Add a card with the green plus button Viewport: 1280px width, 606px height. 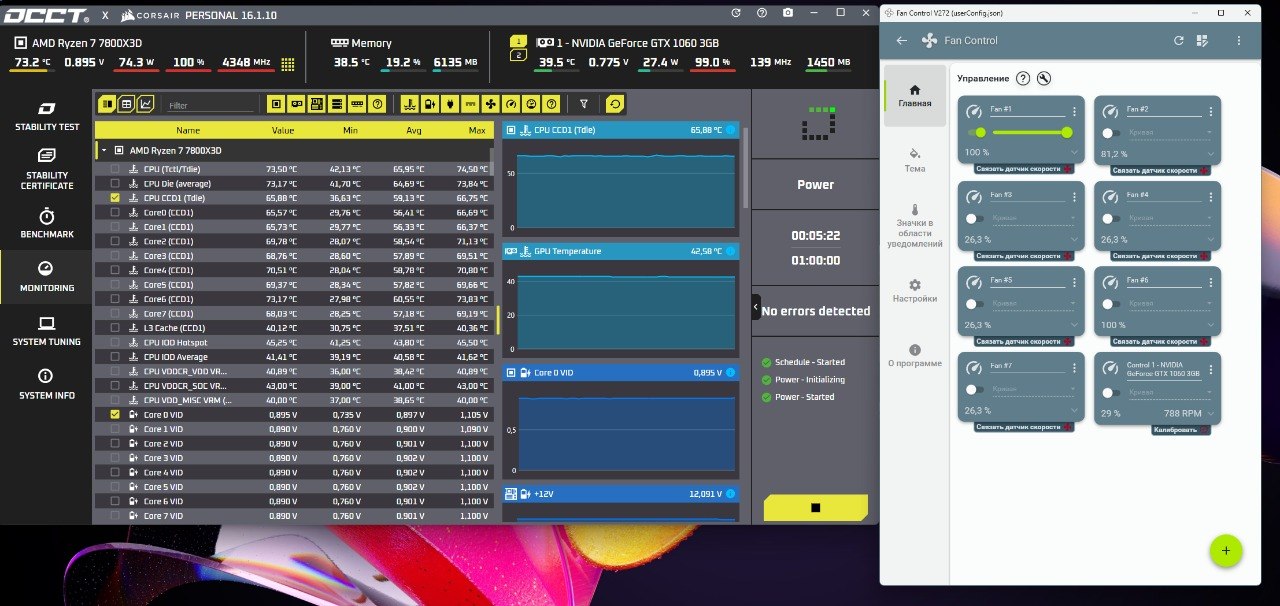1225,550
